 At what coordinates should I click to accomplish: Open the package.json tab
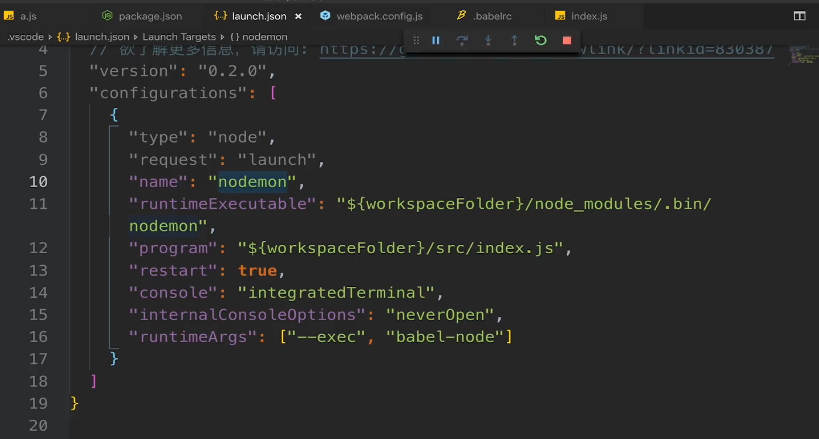(x=150, y=16)
